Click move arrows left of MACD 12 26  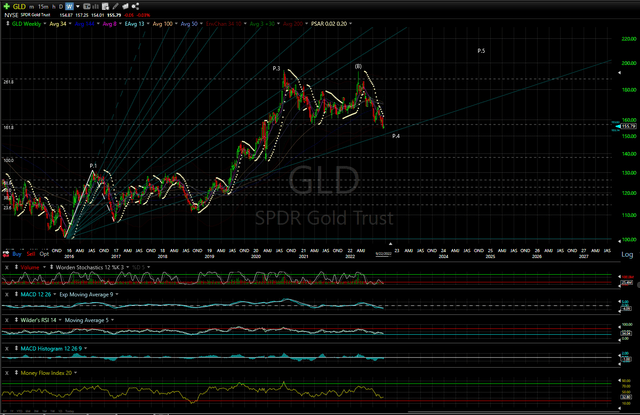16,294
